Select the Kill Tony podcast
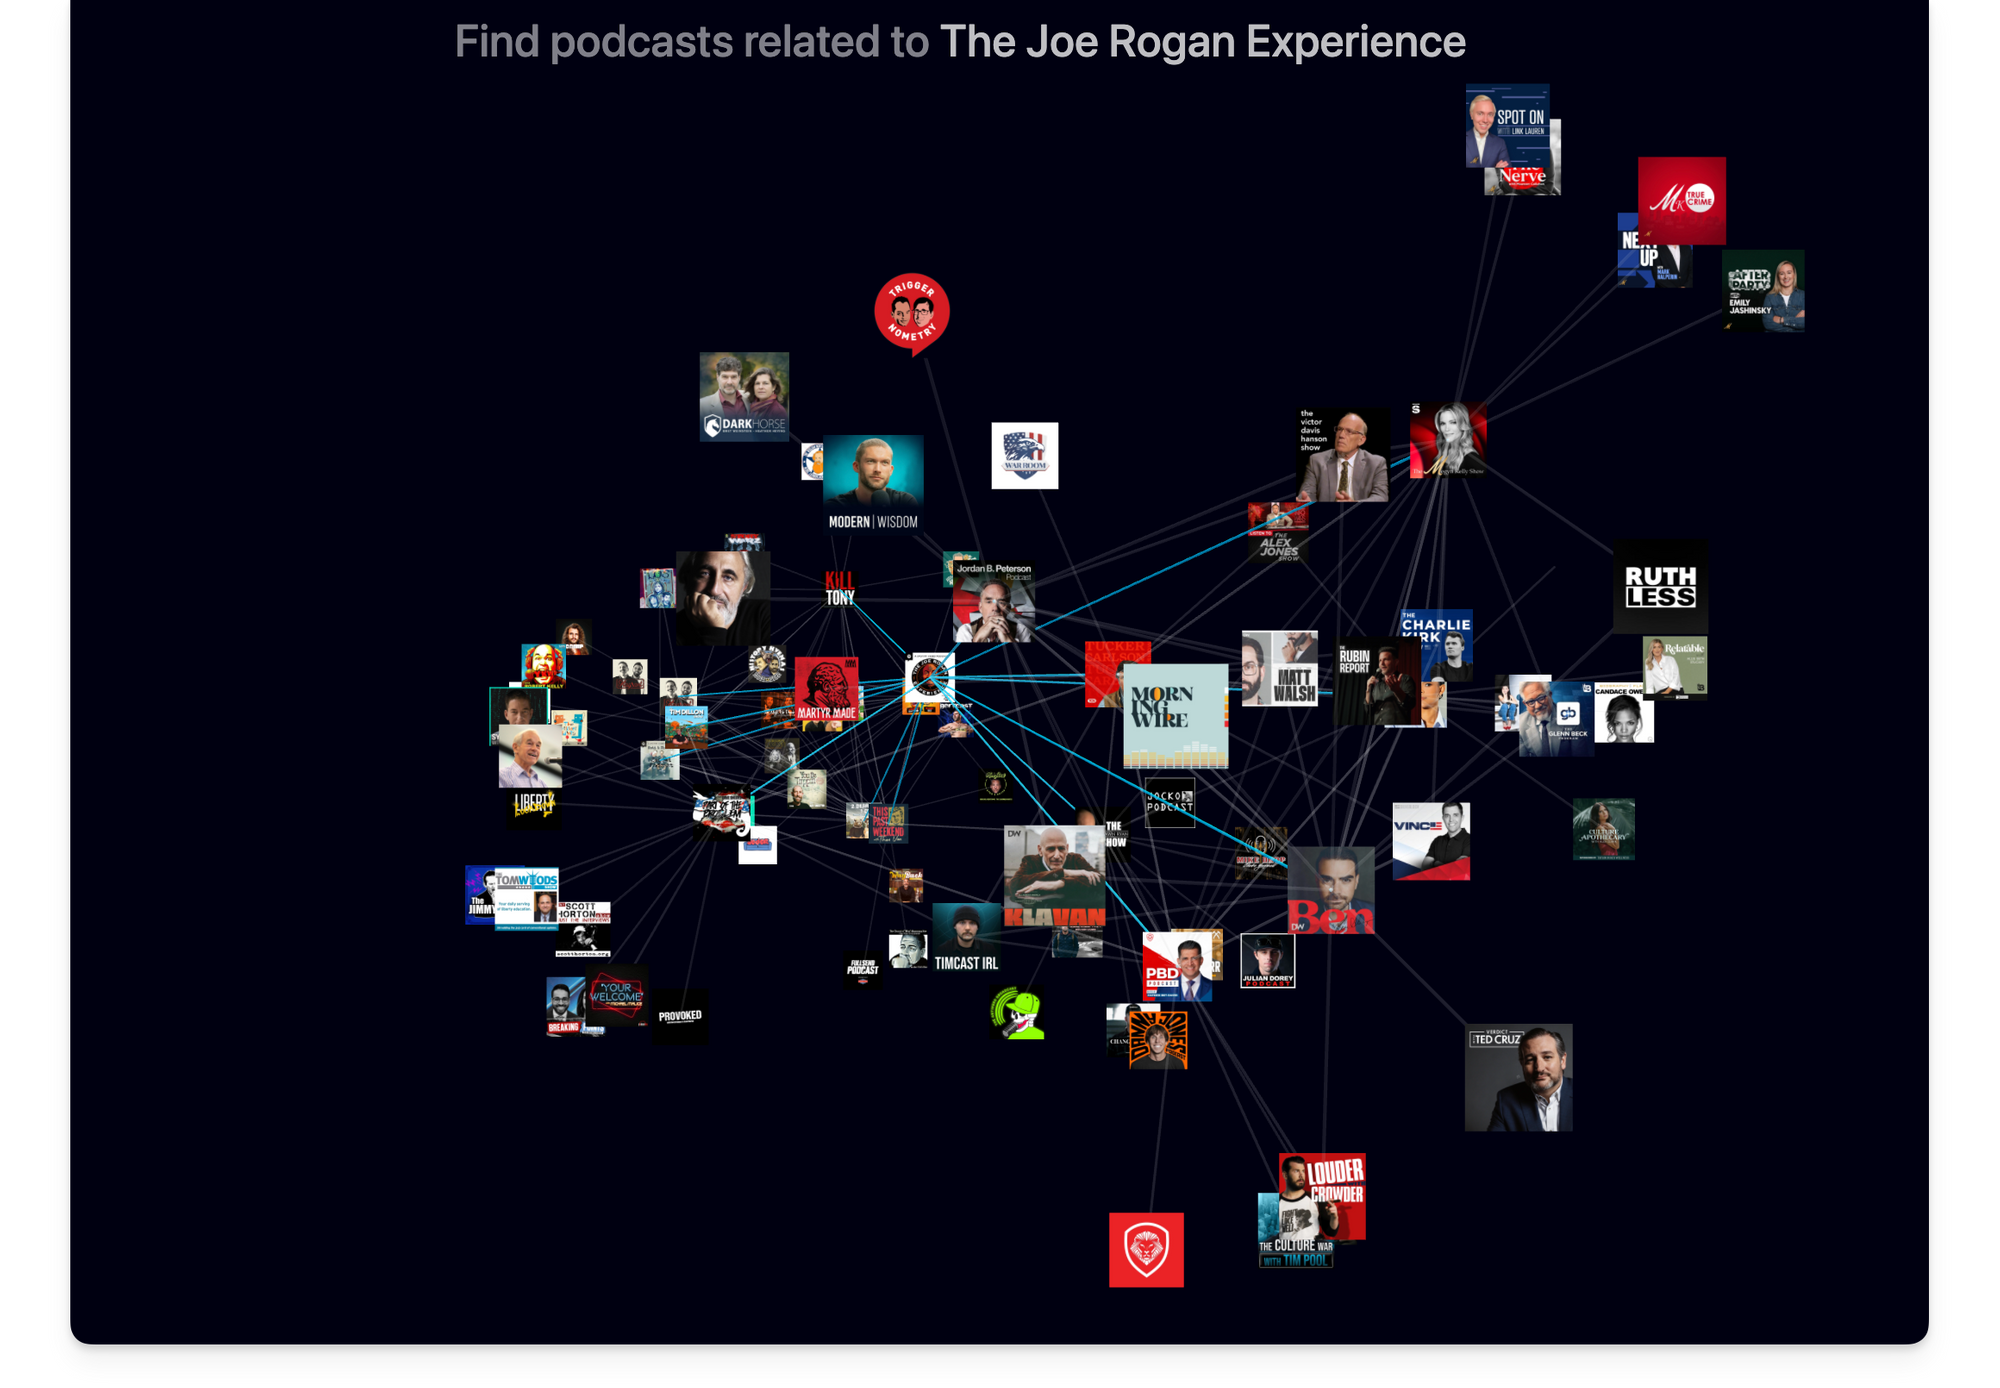The height and width of the screenshot is (1388, 2000). pyautogui.click(x=840, y=589)
